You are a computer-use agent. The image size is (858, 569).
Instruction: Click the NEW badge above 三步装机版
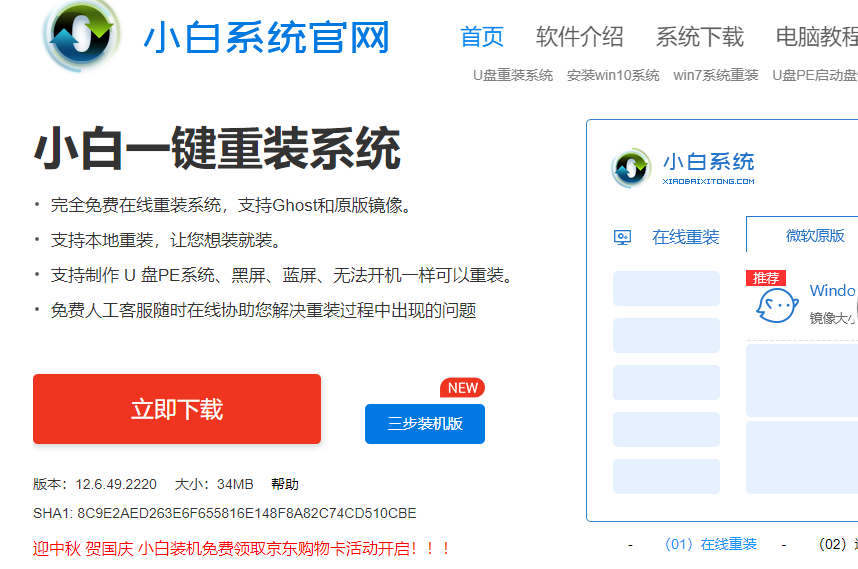pyautogui.click(x=462, y=388)
